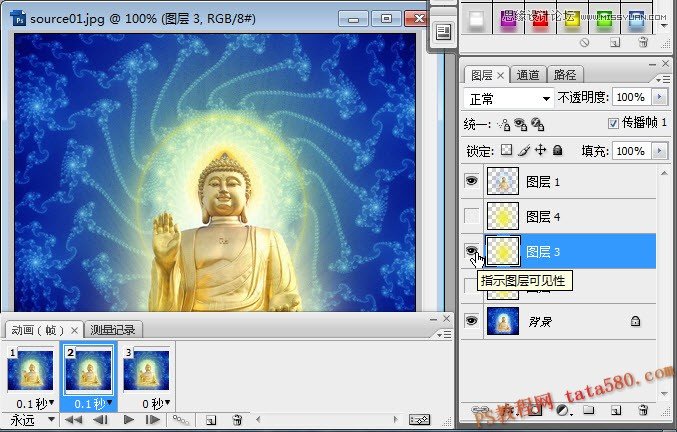The height and width of the screenshot is (432, 677).
Task: Toggle lock position
Action: pyautogui.click(x=541, y=150)
